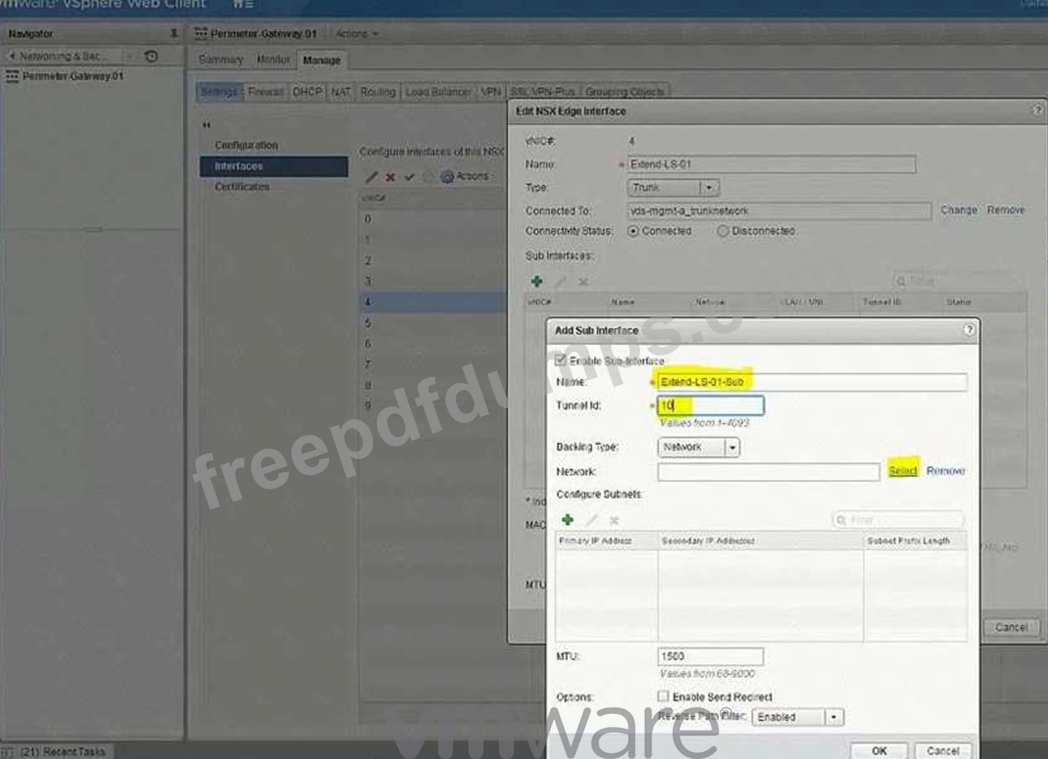Click the Connected To field showing vds-mgmt-a_trunknetwork
Screen dimensions: 1048x759
pos(779,211)
